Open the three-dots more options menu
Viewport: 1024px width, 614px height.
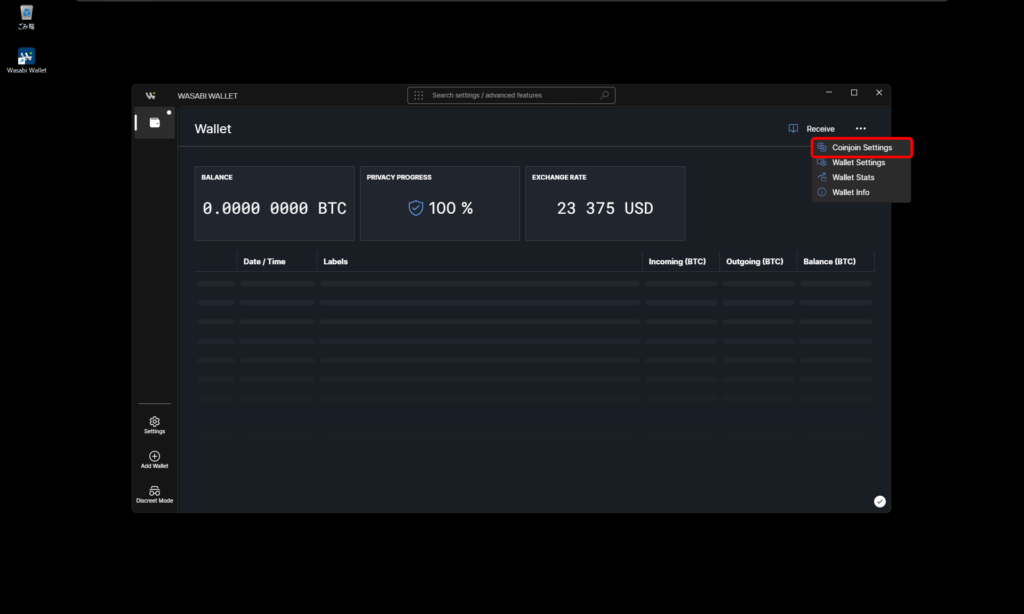(x=861, y=129)
